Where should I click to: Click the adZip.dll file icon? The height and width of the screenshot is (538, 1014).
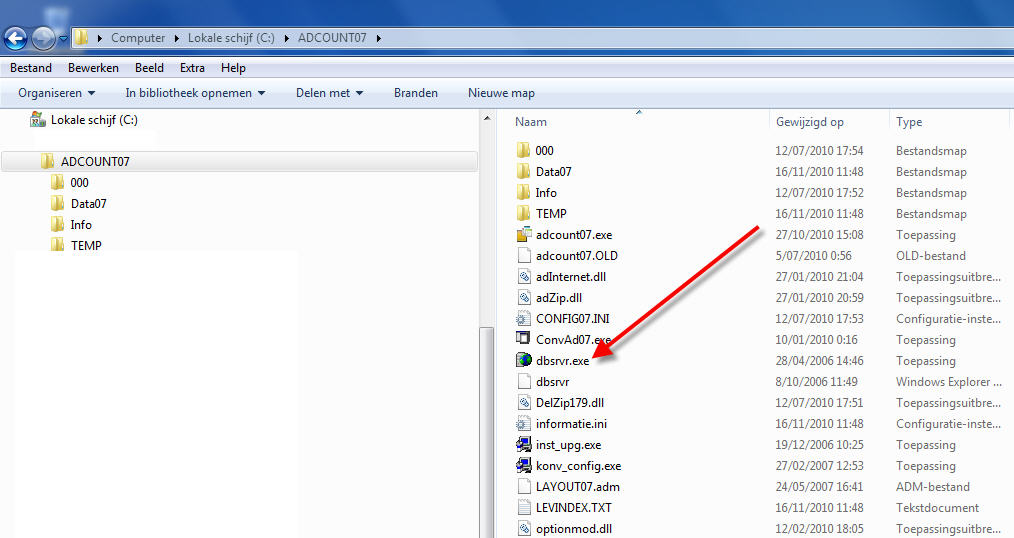(524, 298)
